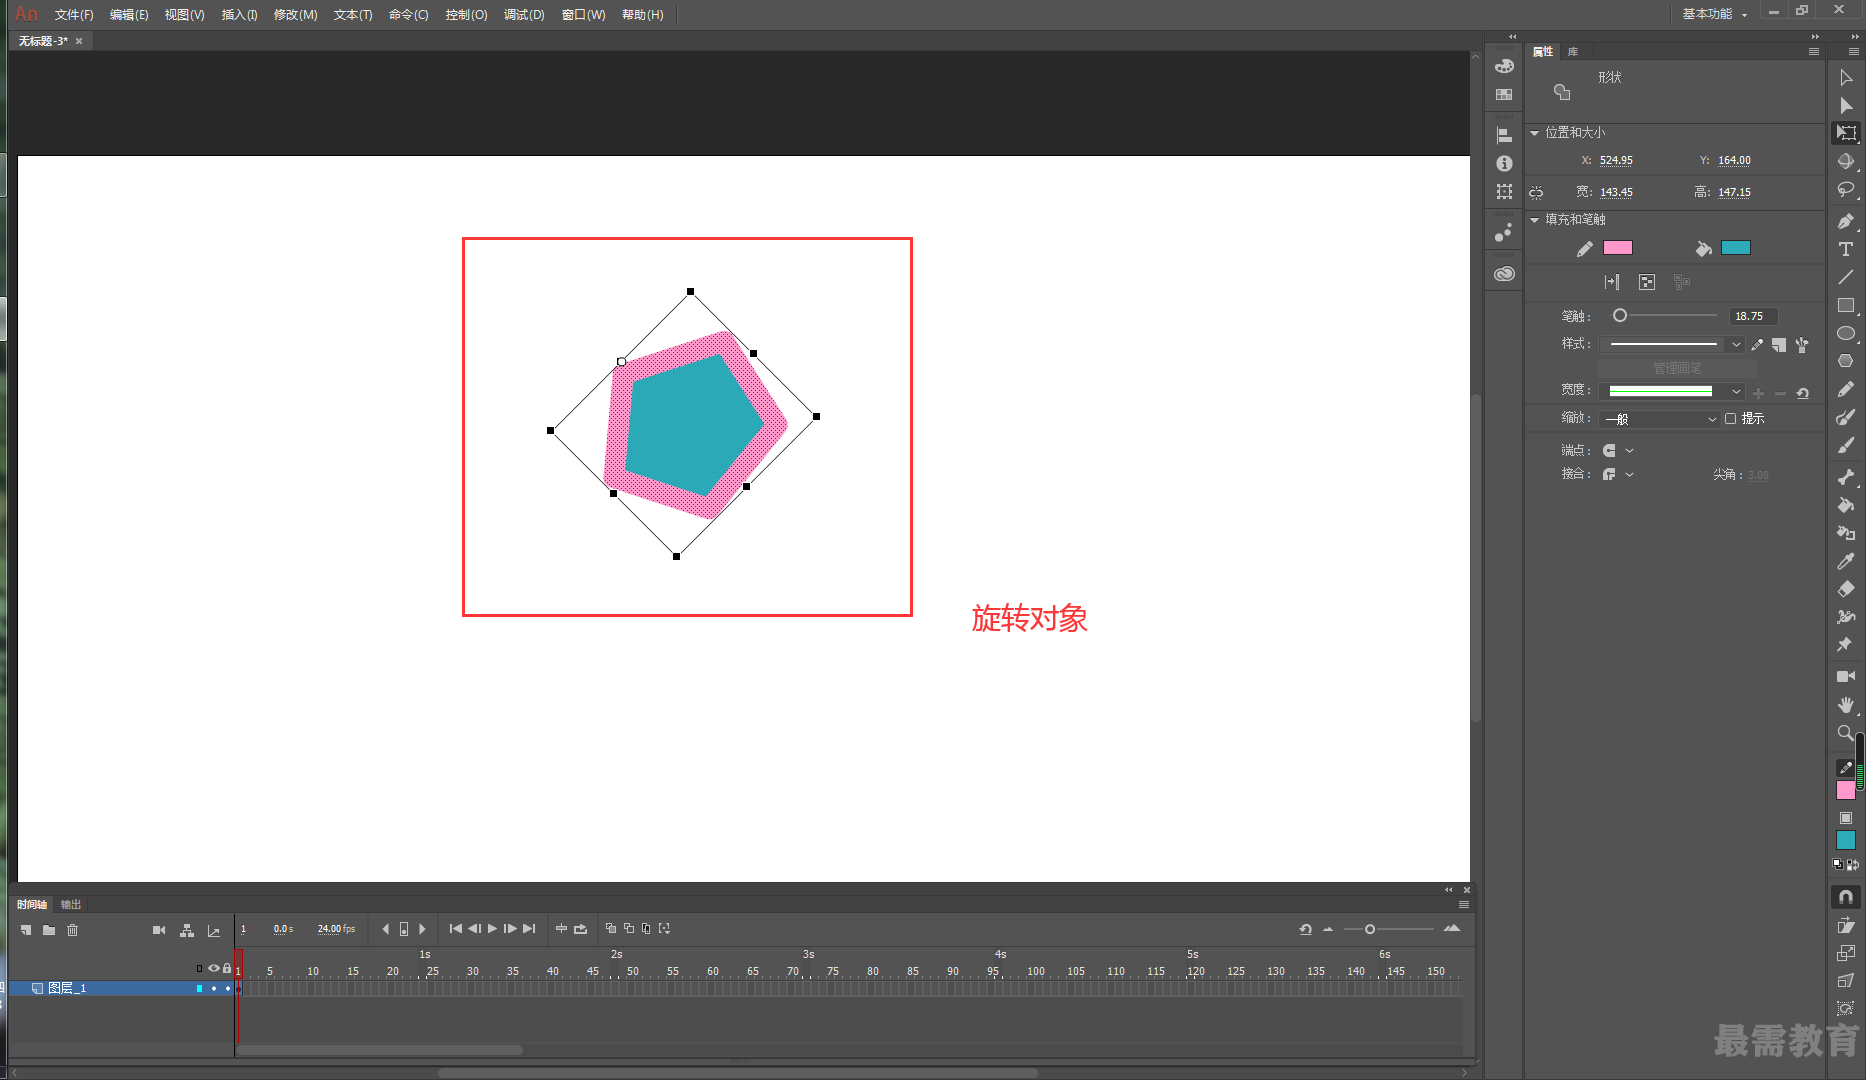The width and height of the screenshot is (1866, 1080).
Task: Open the 样式 stroke style dropdown
Action: [1672, 344]
